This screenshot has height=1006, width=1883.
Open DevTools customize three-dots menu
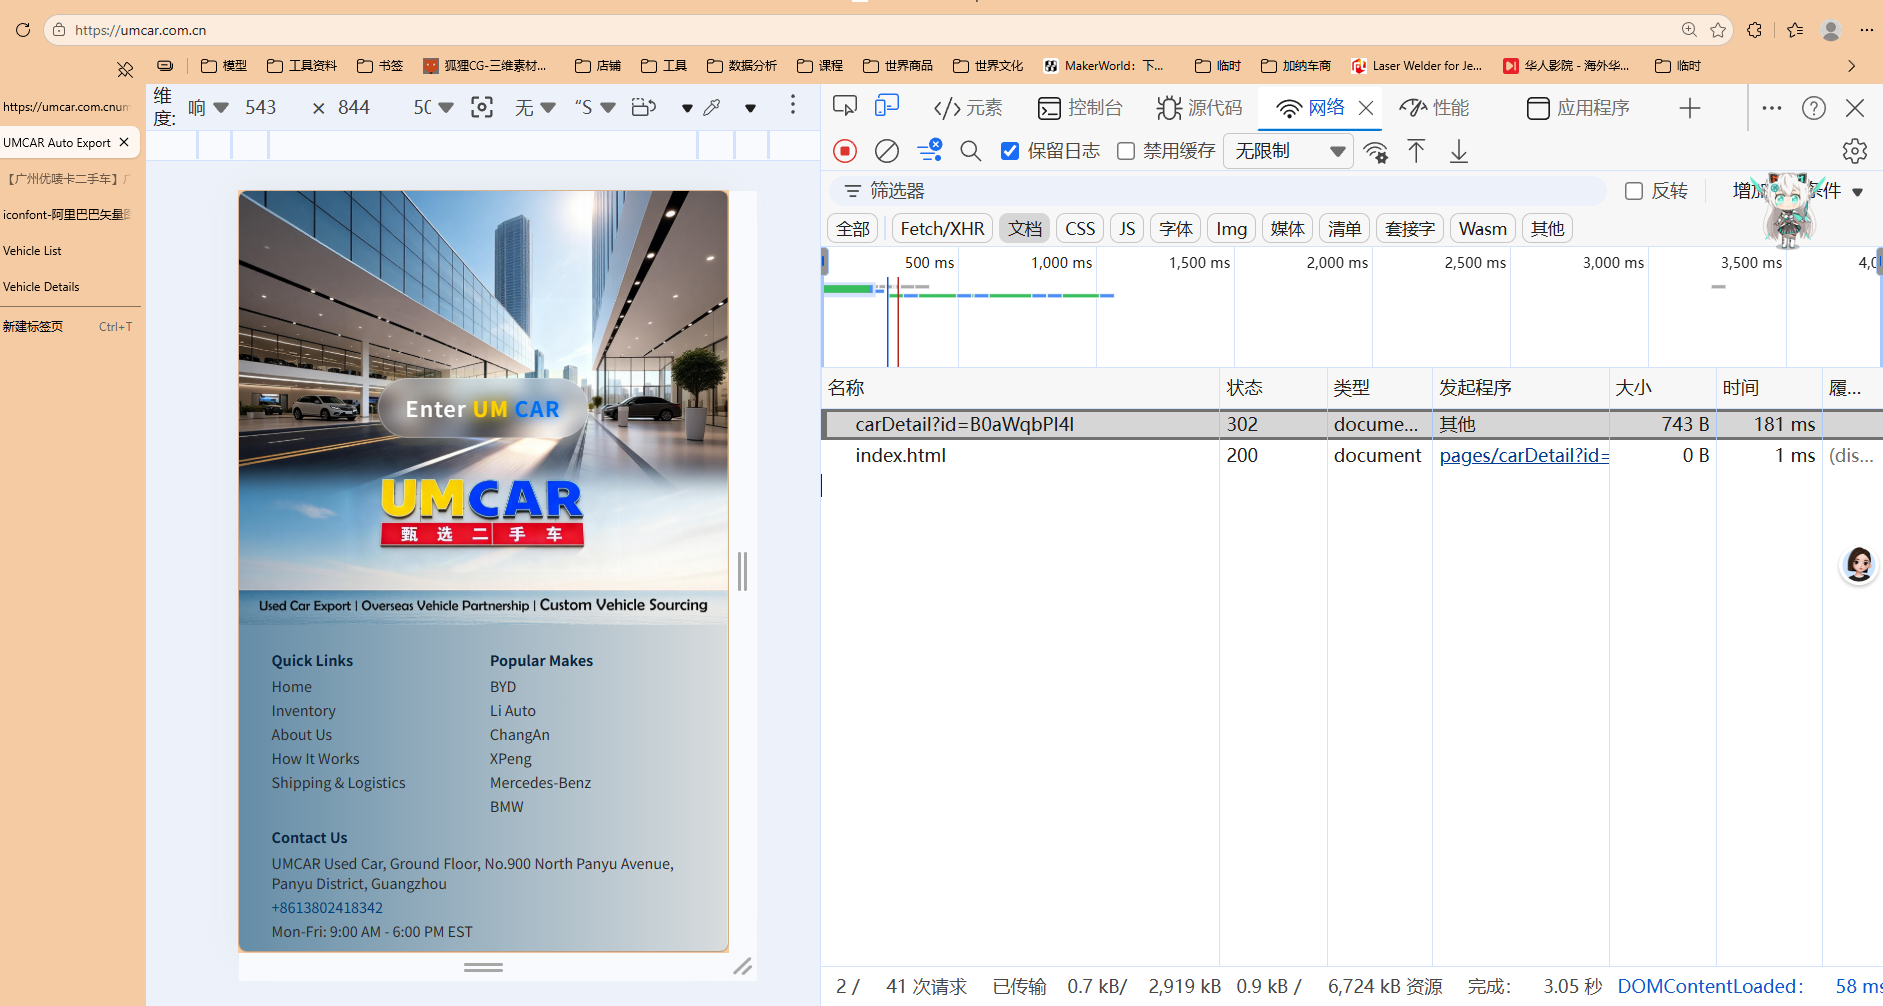pyautogui.click(x=1772, y=108)
